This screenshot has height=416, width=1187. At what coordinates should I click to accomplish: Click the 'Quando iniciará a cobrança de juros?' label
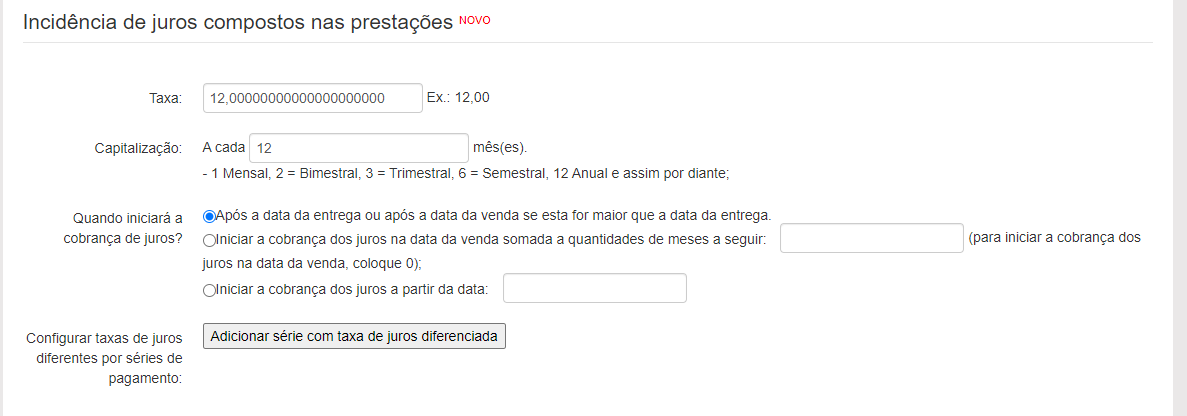128,227
